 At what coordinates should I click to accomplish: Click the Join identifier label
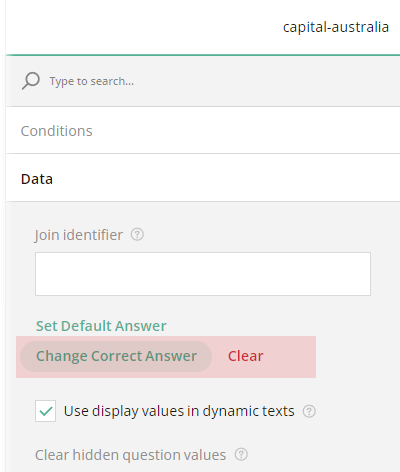point(79,235)
